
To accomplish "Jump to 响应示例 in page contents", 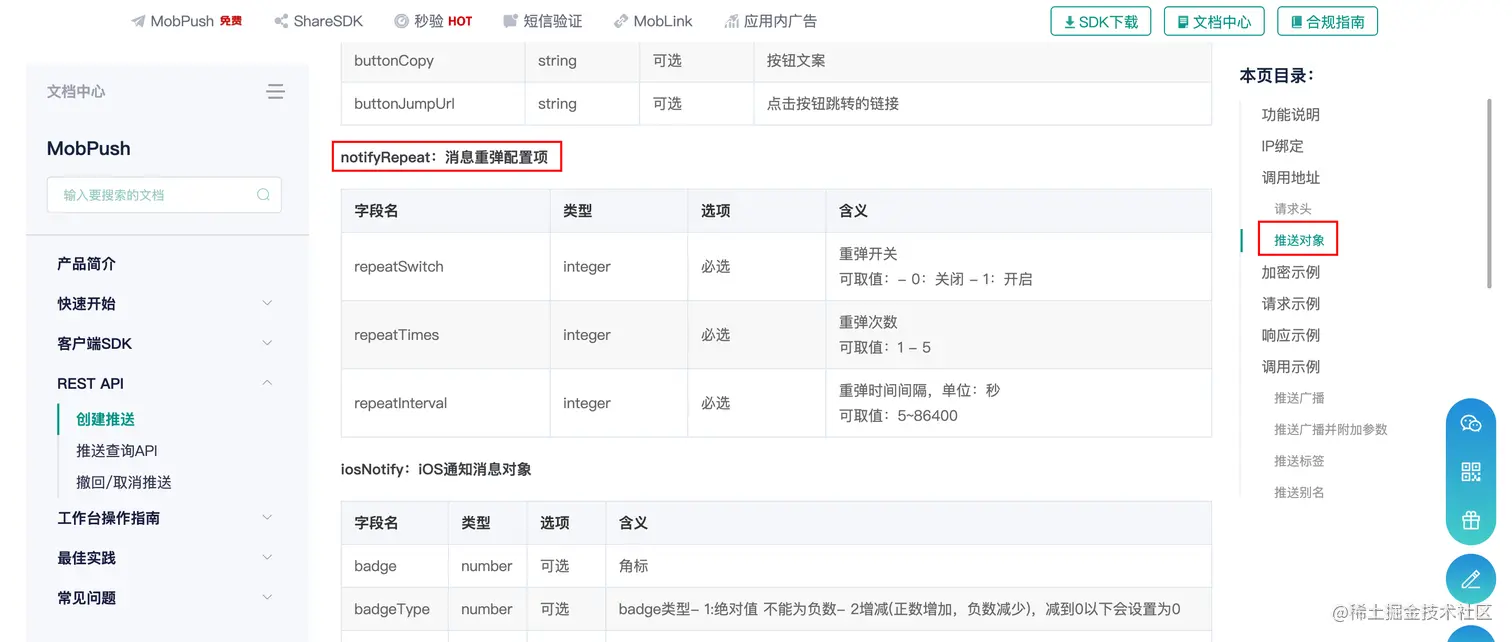I will coord(1290,335).
